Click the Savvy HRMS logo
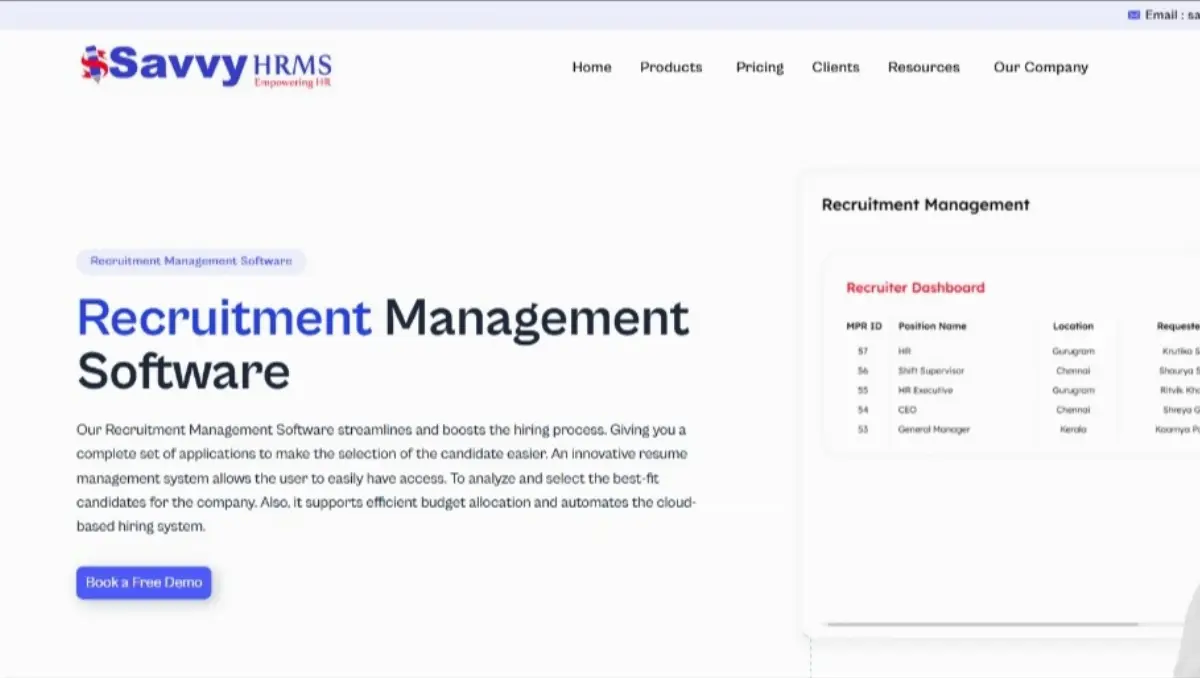 205,67
